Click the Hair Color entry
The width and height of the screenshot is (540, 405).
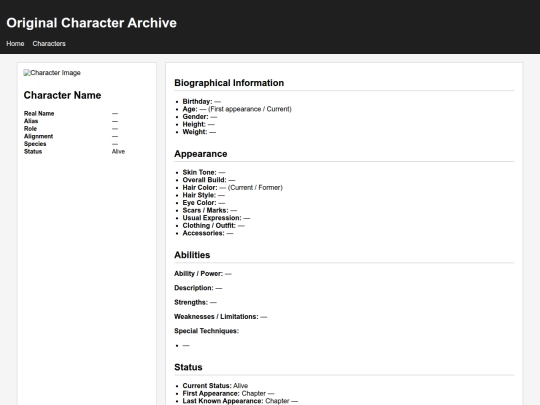click(x=232, y=187)
